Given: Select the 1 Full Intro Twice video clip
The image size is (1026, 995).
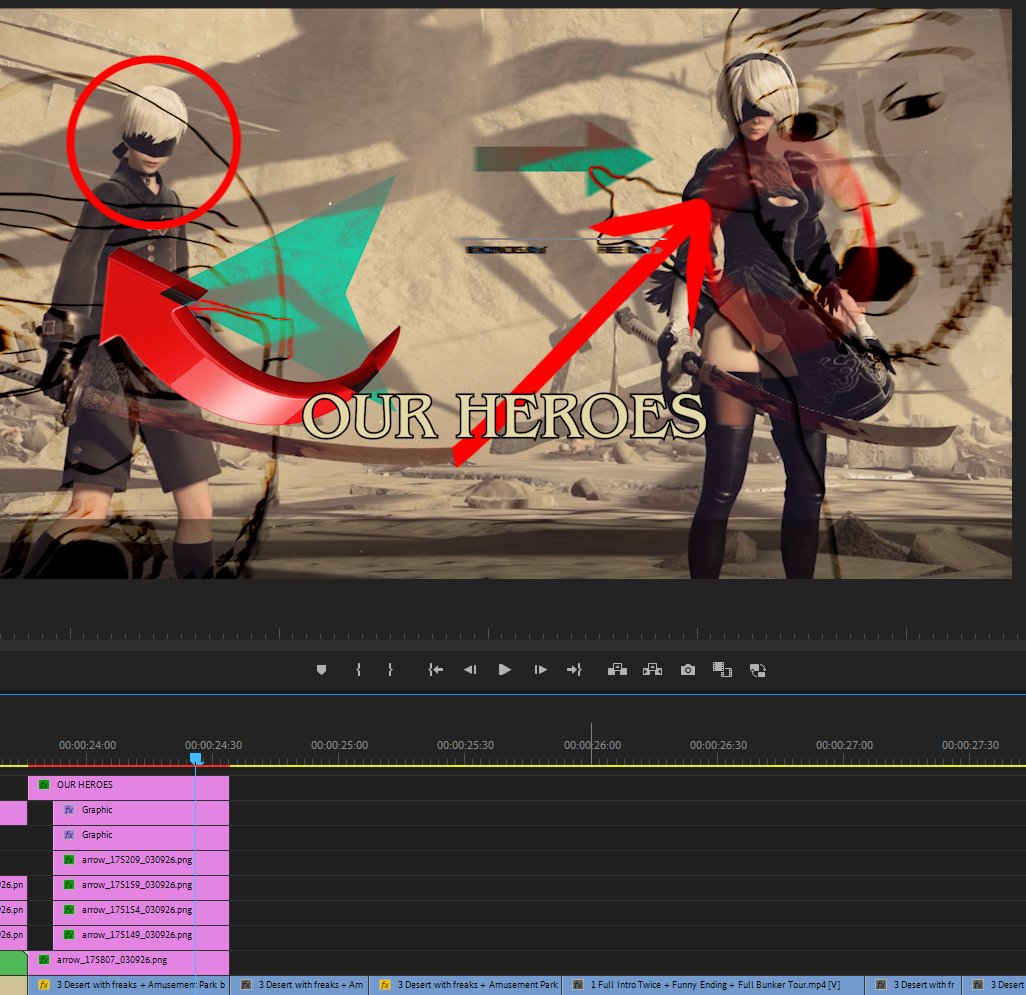Looking at the screenshot, I should (713, 985).
